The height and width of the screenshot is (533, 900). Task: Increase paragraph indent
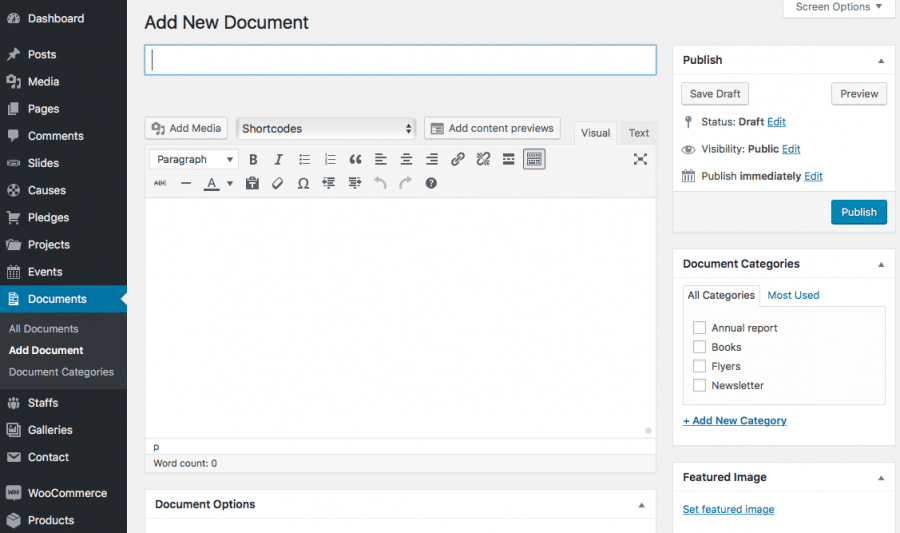point(355,184)
